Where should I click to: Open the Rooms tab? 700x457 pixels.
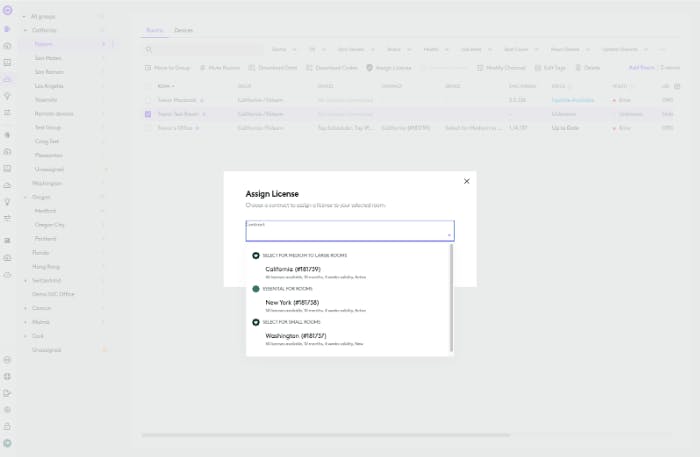[154, 31]
